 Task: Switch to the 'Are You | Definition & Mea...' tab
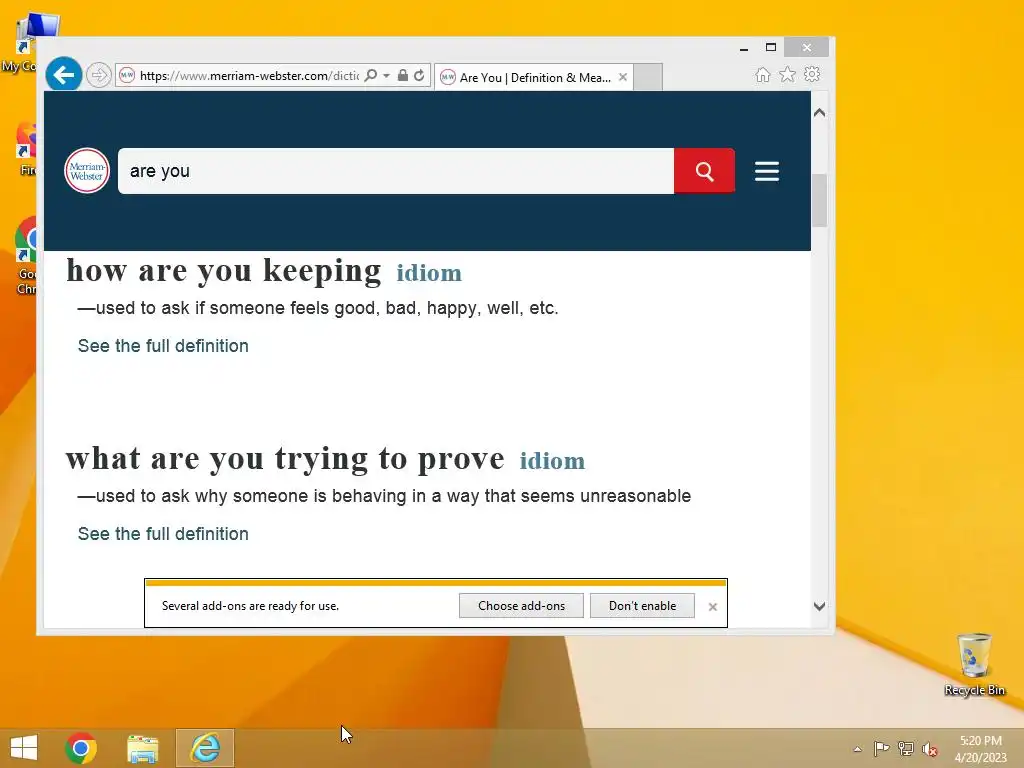[534, 78]
